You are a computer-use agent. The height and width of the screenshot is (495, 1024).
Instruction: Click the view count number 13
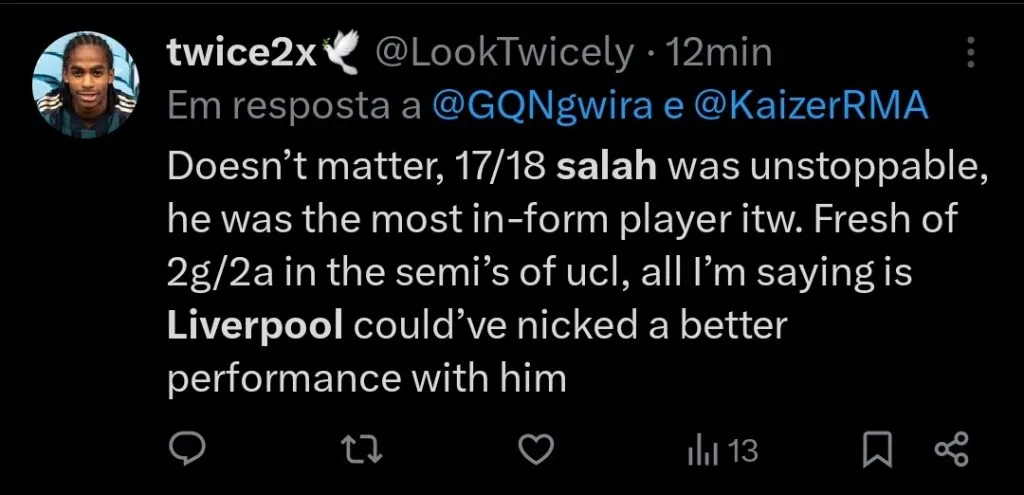742,451
